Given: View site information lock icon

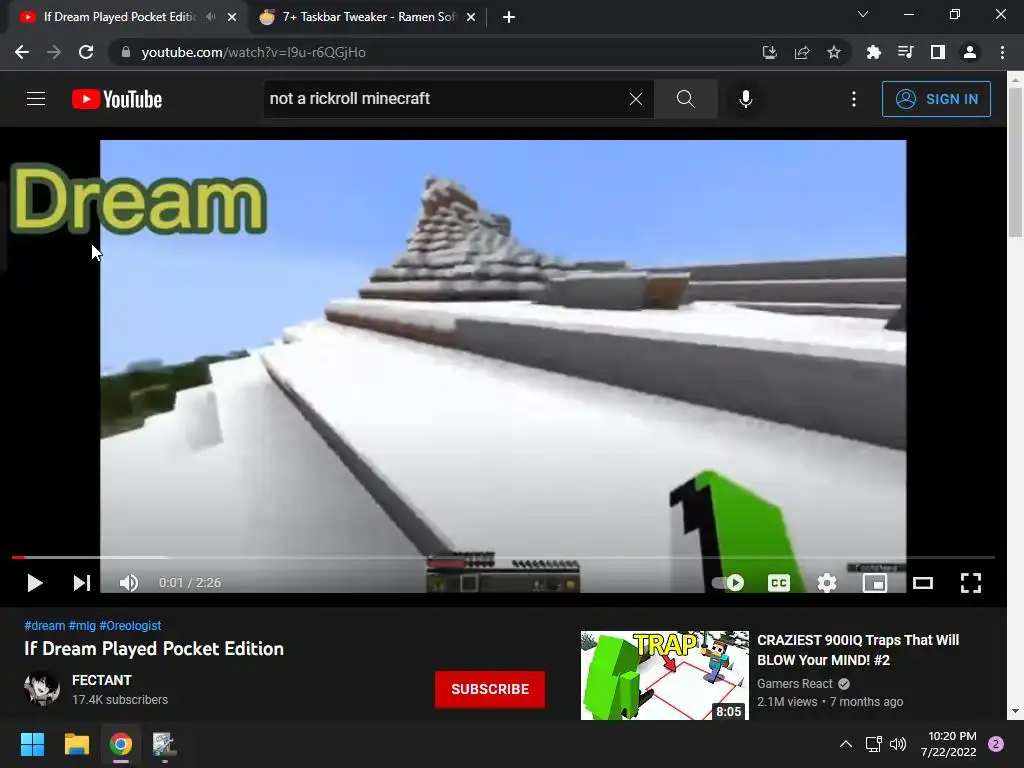Looking at the screenshot, I should 126,52.
